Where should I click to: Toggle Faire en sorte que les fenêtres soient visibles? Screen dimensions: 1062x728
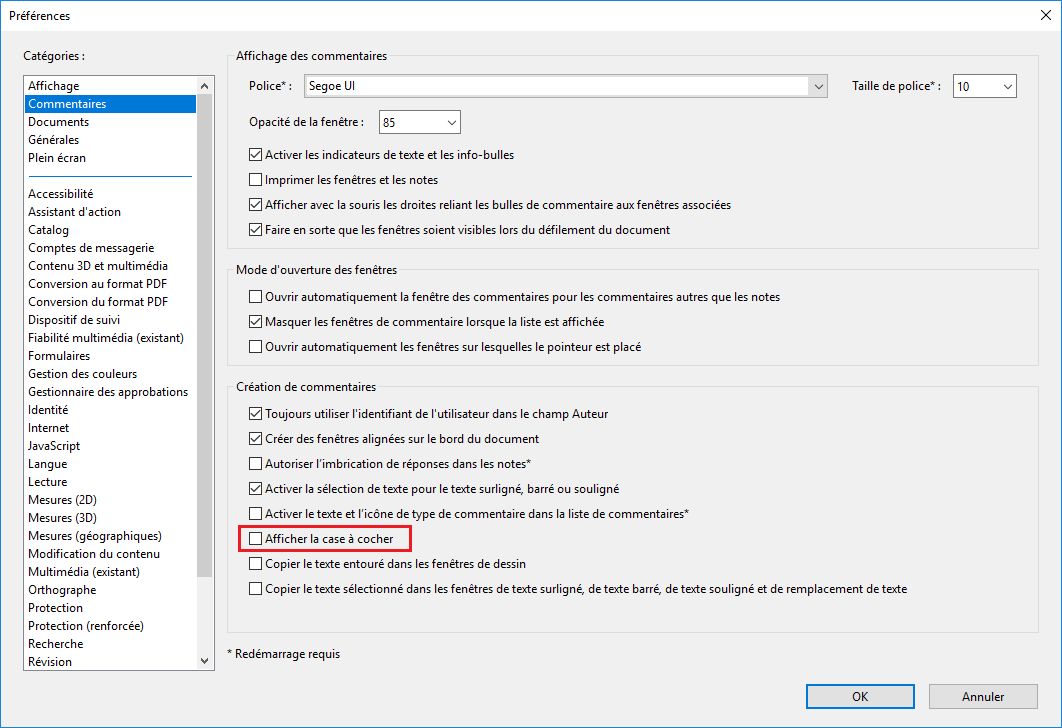[255, 230]
